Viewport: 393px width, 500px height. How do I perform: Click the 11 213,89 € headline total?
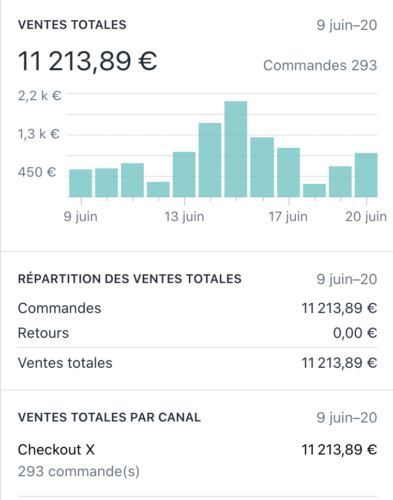87,61
